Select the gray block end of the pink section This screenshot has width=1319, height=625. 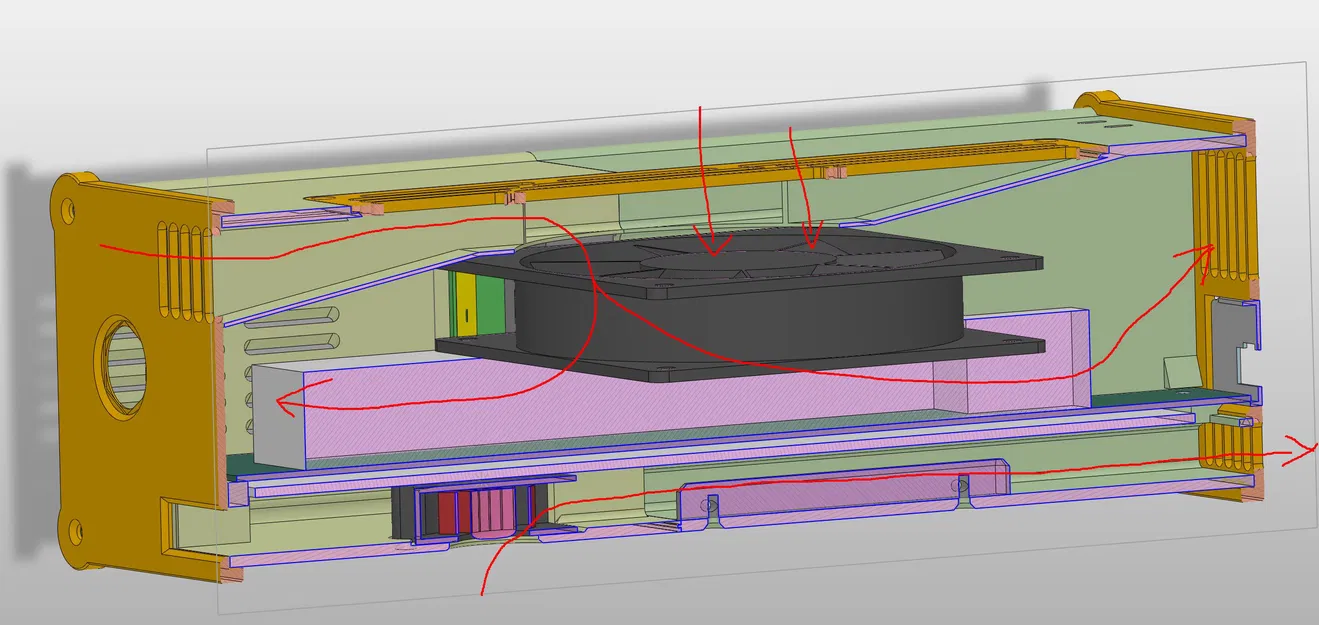click(x=277, y=416)
